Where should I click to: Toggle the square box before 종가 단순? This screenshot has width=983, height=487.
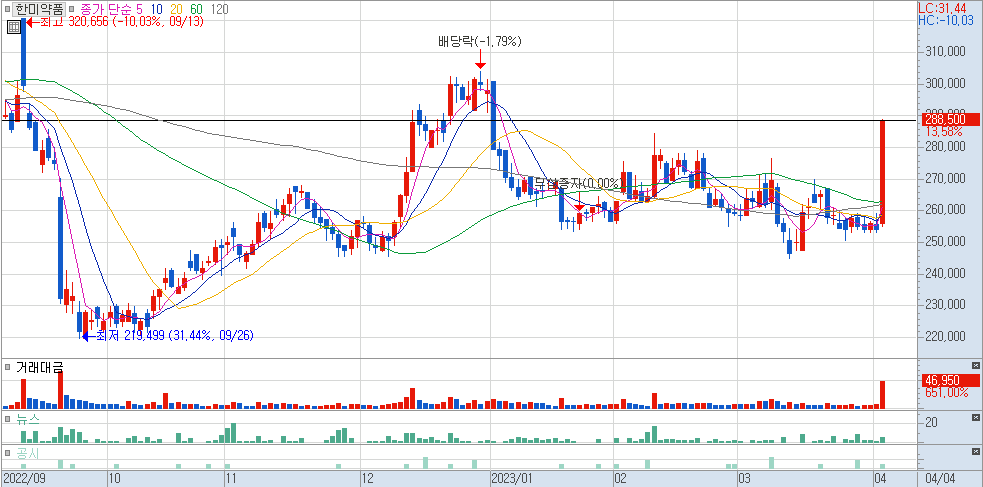tap(70, 9)
